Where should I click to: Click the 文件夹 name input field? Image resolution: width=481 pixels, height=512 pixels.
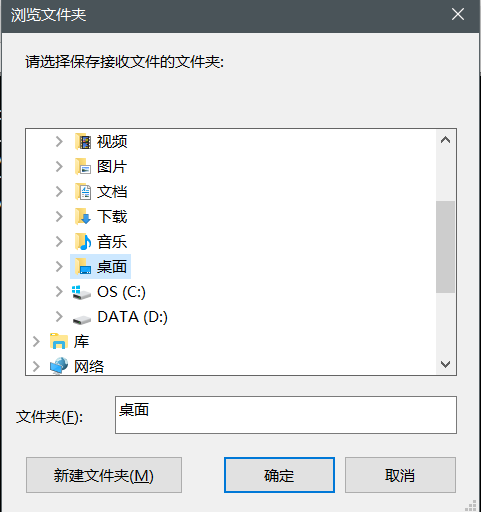click(x=286, y=415)
